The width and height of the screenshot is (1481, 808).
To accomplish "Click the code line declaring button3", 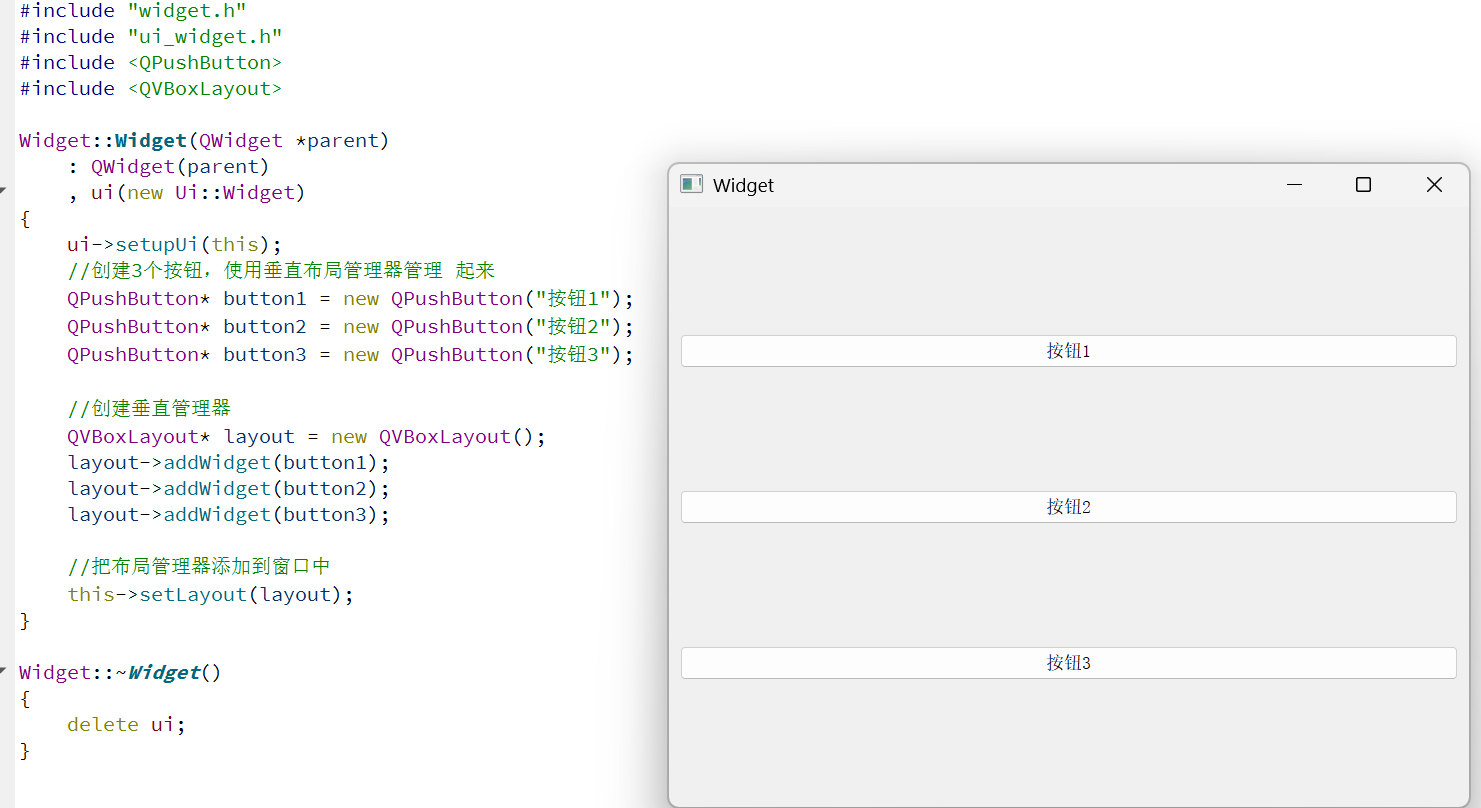I will point(351,354).
